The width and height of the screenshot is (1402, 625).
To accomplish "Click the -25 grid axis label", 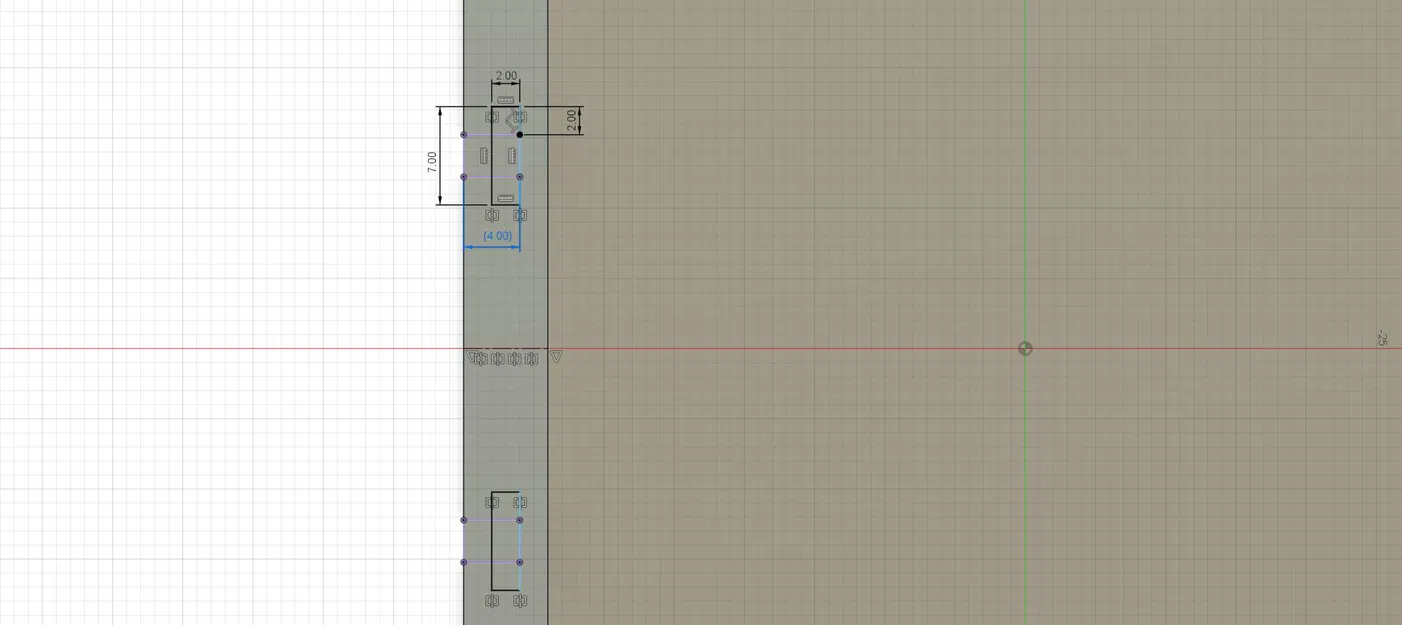I will (x=1382, y=338).
